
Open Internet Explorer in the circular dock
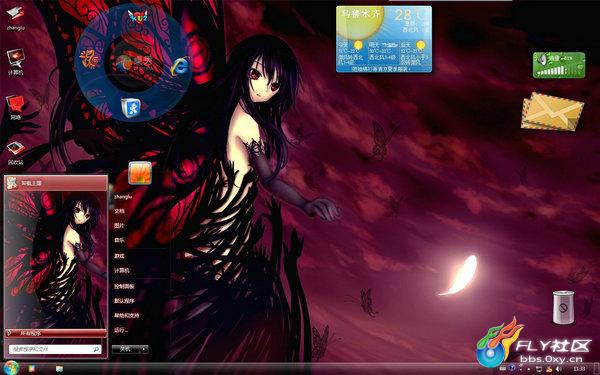(180, 66)
